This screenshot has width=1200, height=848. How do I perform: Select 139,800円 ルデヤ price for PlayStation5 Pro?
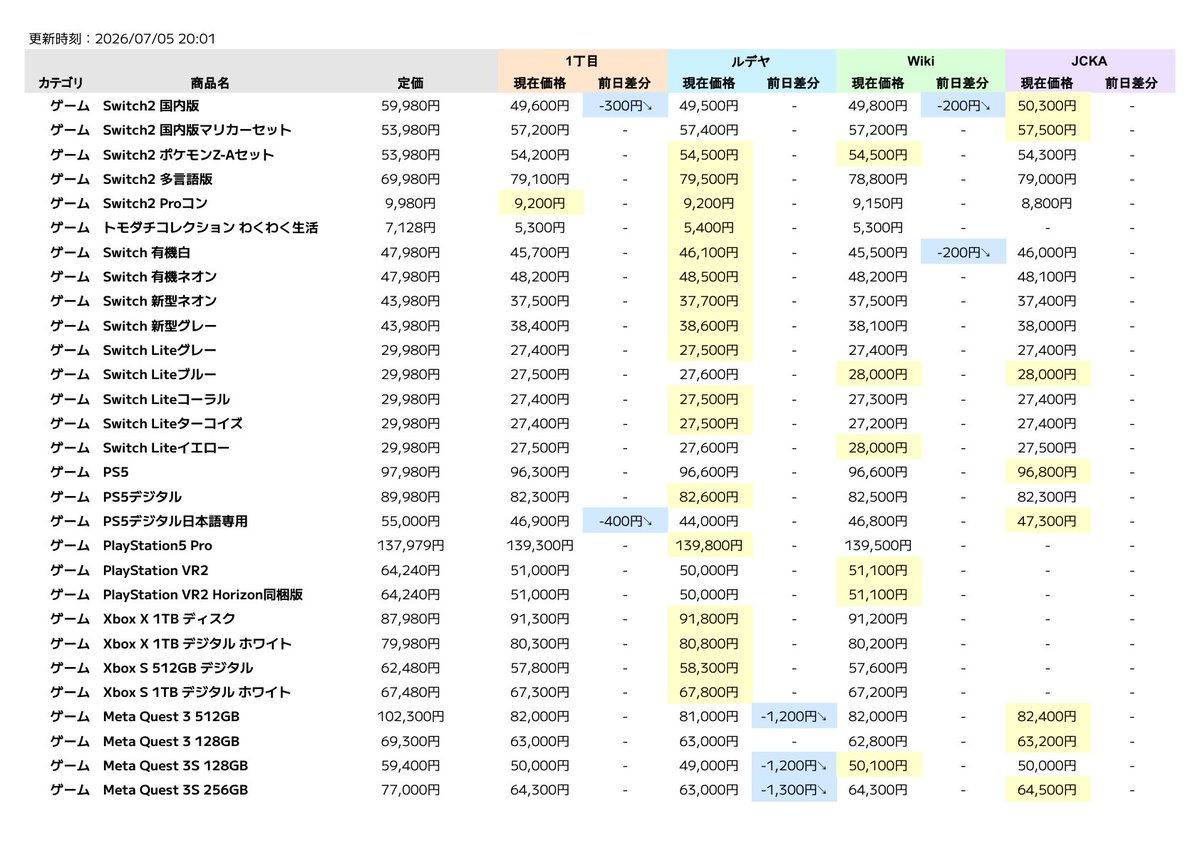click(709, 546)
